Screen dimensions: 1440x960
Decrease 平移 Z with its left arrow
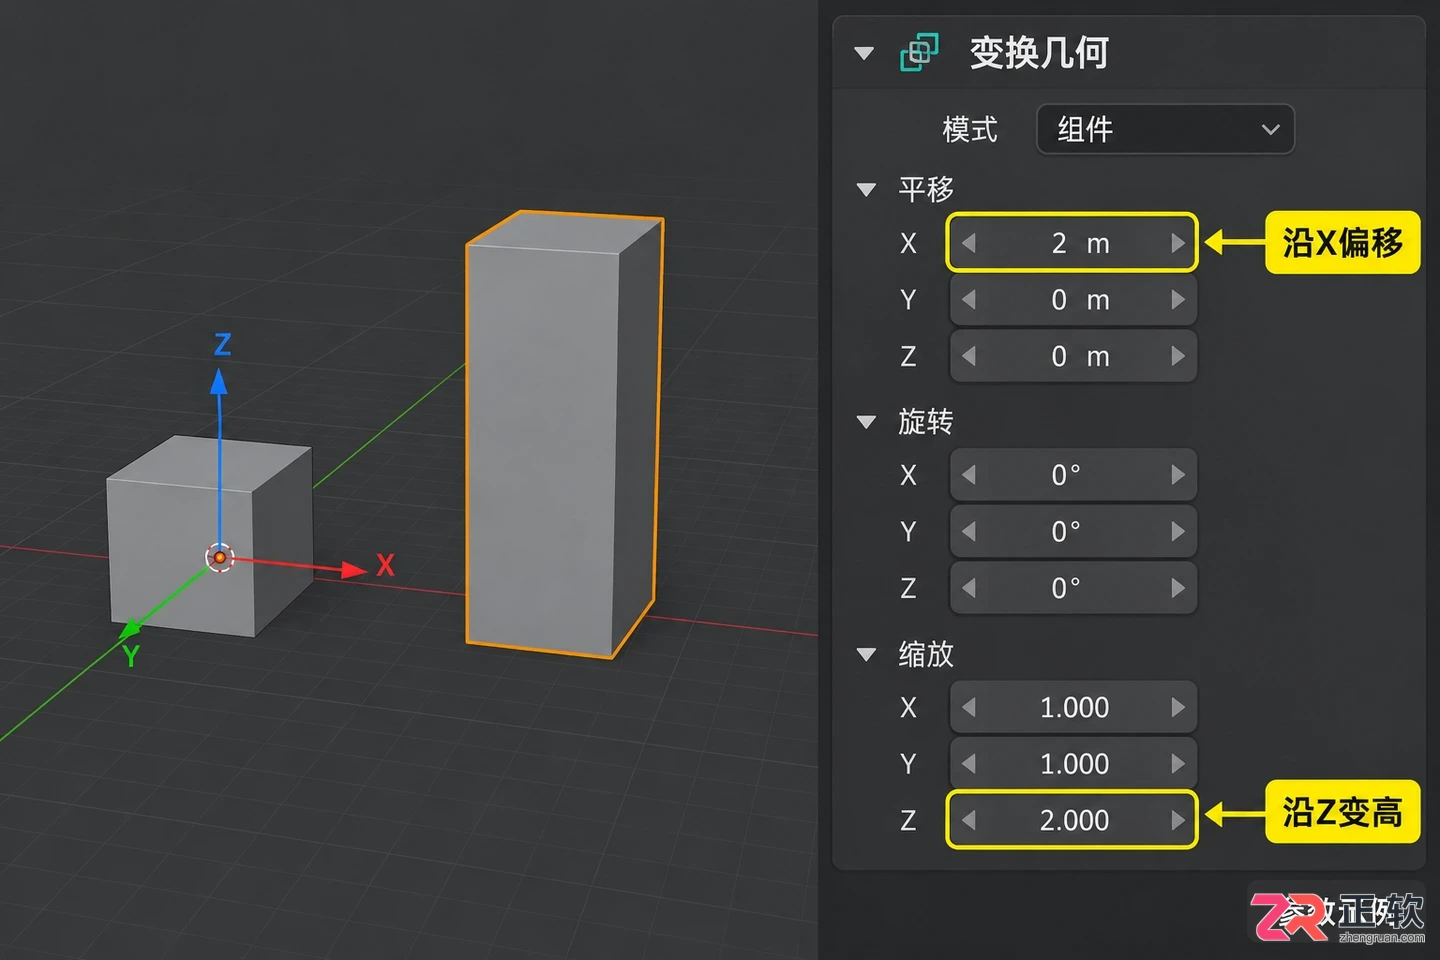(968, 356)
